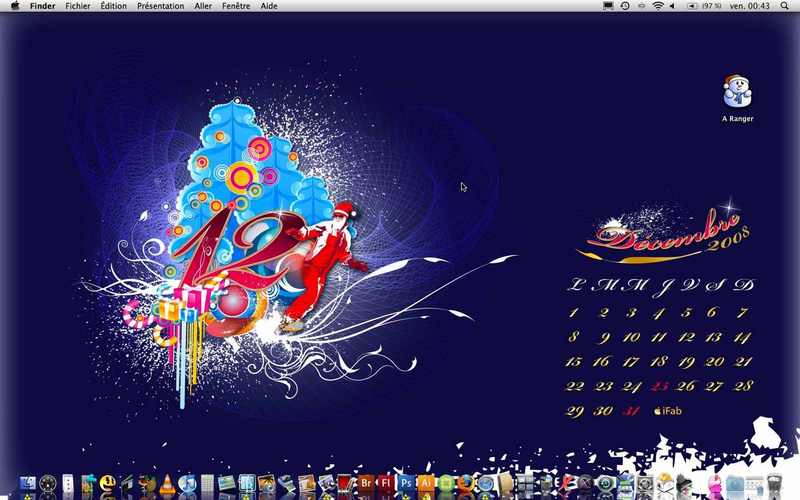Screen dimensions: 800x500
Task: Open the Finder icon in the Dock
Action: point(28,483)
